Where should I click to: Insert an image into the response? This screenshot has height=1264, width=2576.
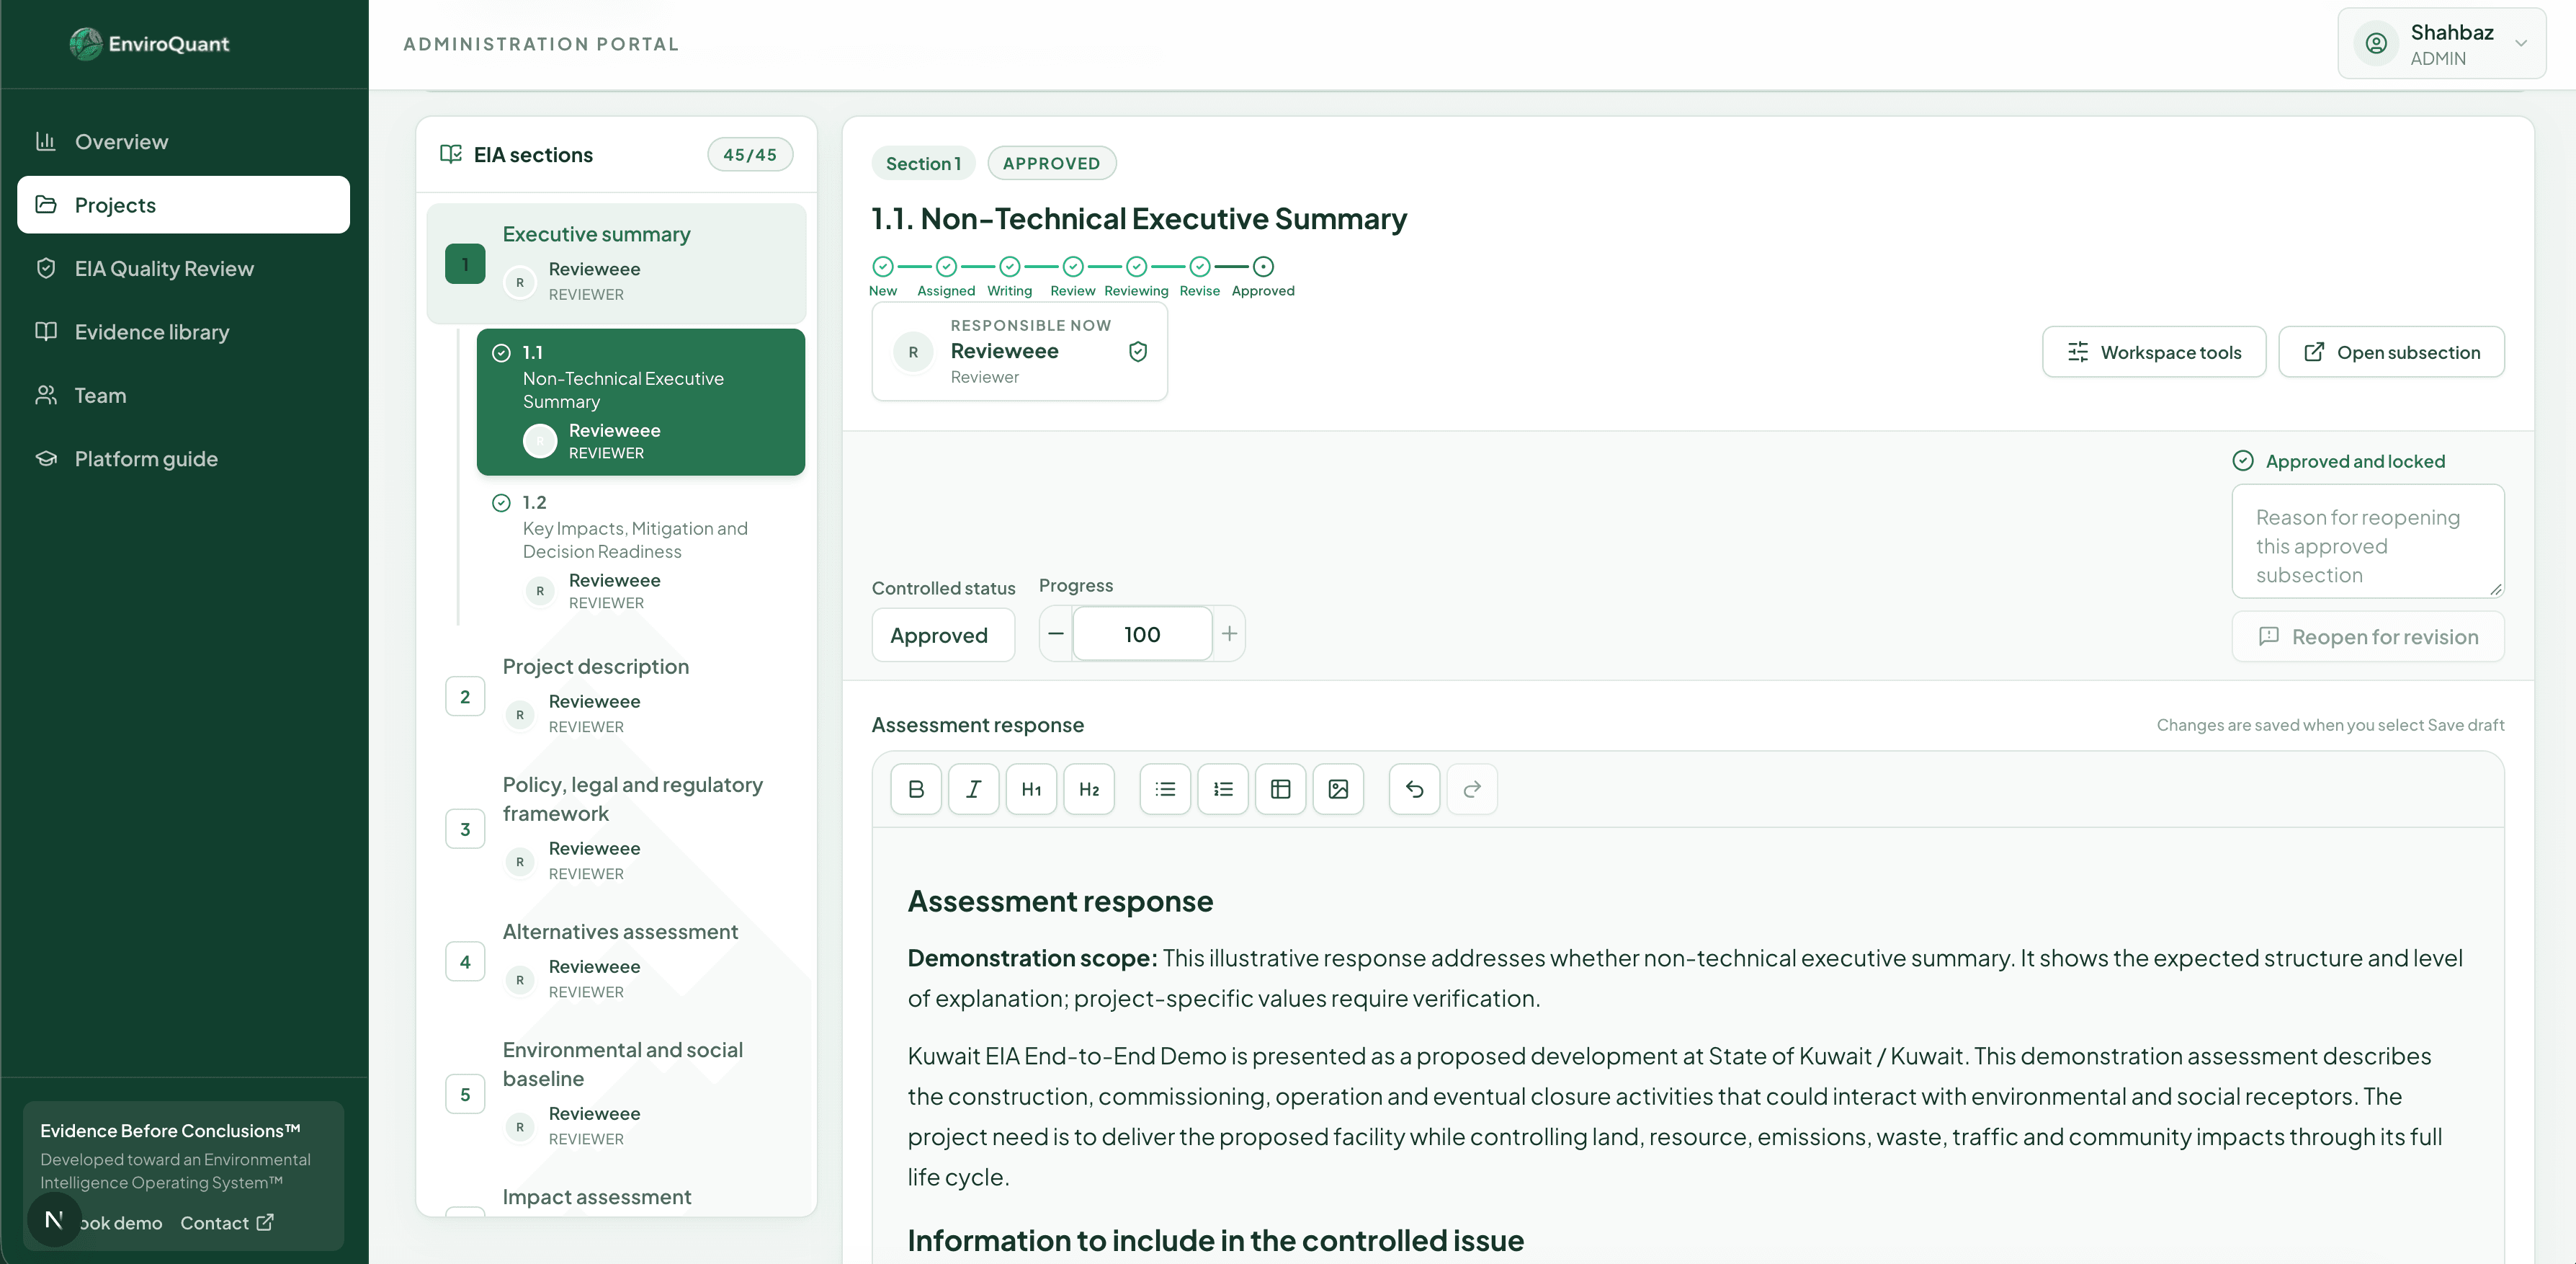[x=1338, y=789]
